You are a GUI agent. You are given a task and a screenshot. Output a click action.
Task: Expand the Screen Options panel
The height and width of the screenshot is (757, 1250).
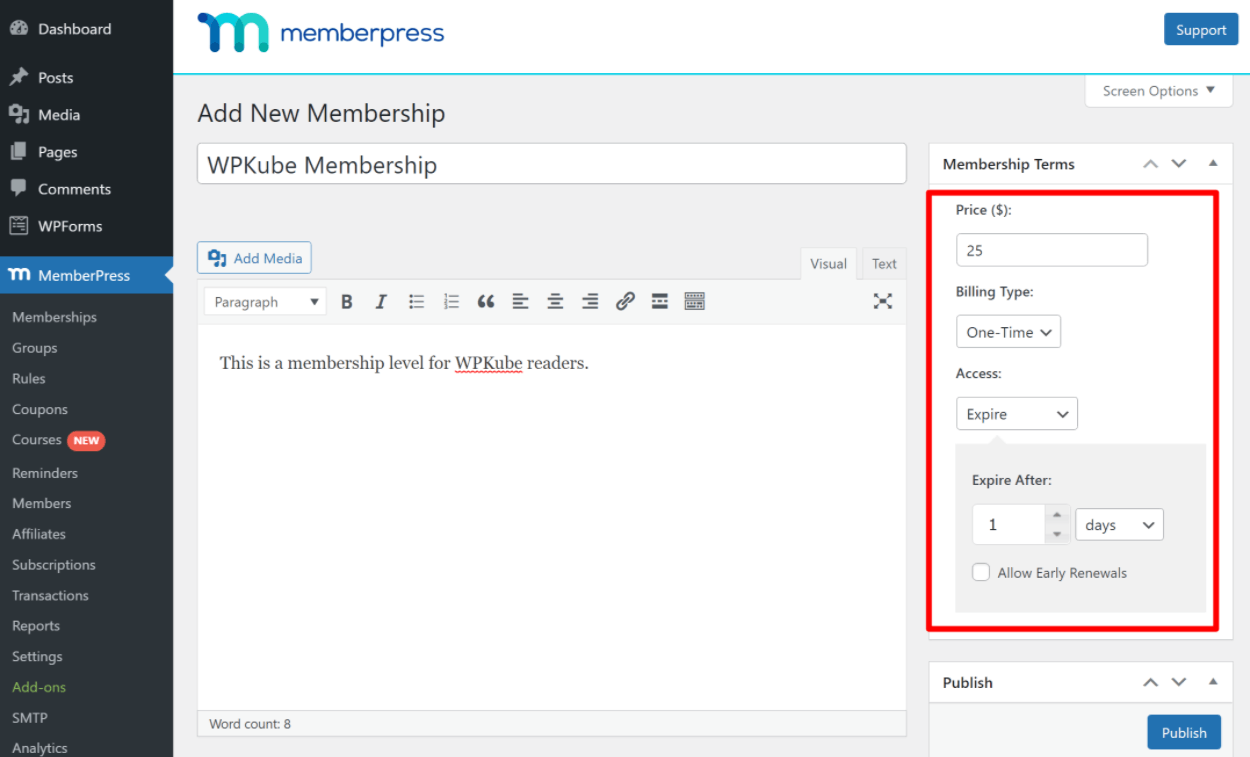click(x=1159, y=91)
